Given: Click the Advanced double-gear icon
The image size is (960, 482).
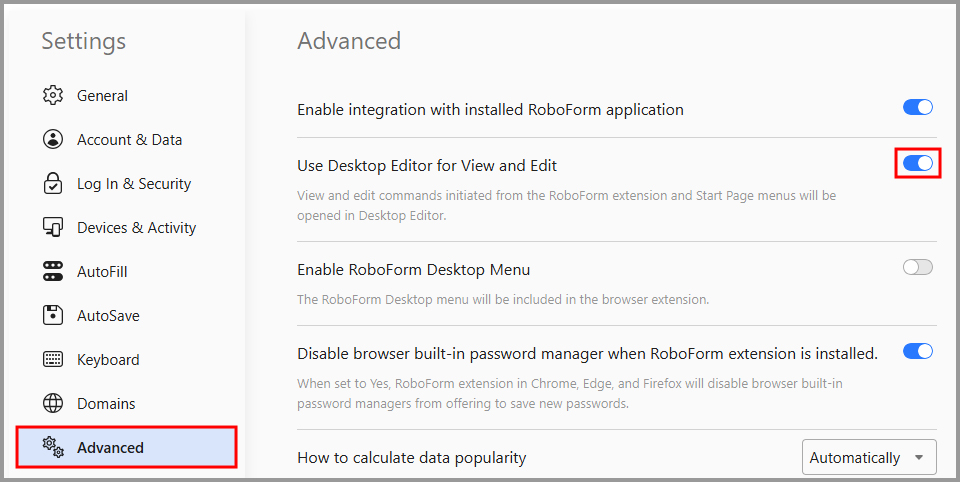Looking at the screenshot, I should point(53,447).
